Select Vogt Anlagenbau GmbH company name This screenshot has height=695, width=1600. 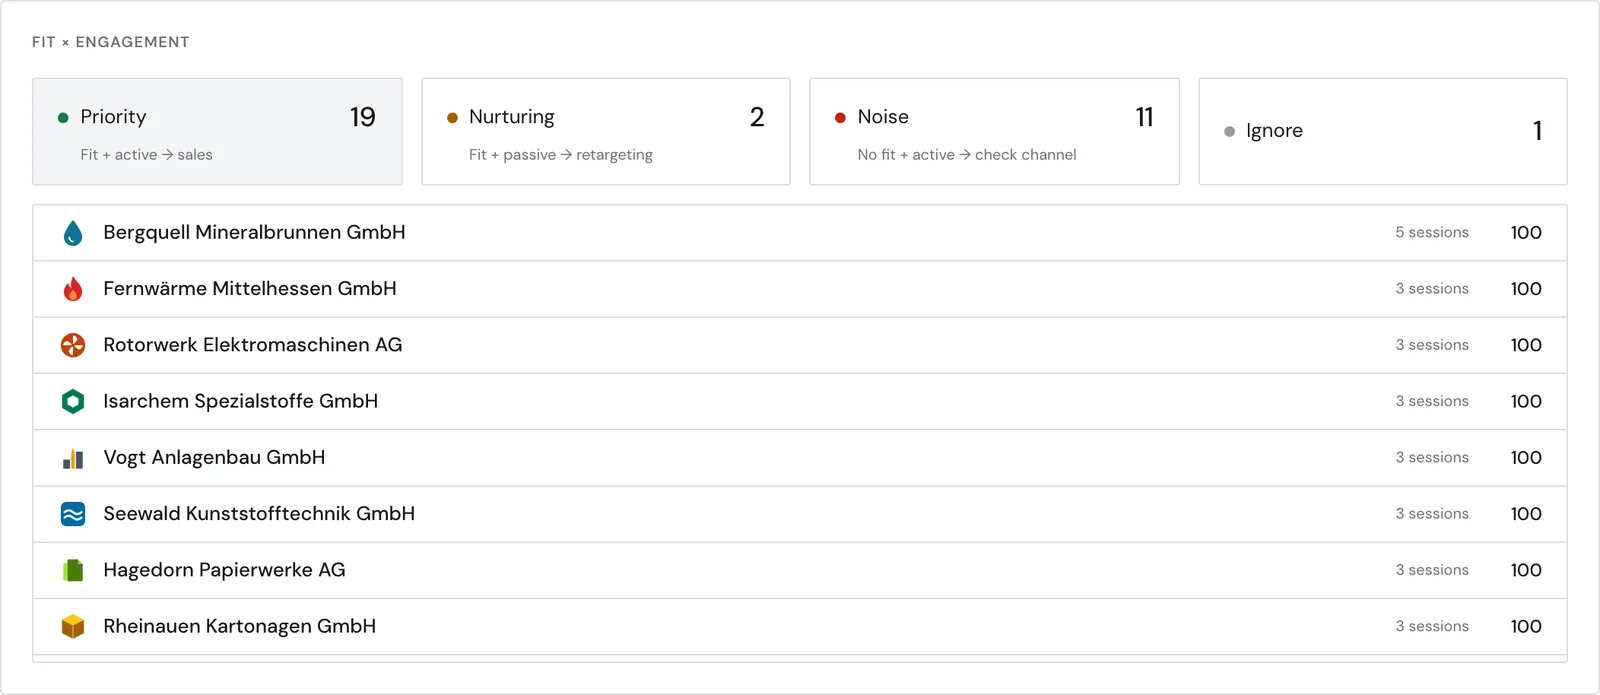point(214,457)
